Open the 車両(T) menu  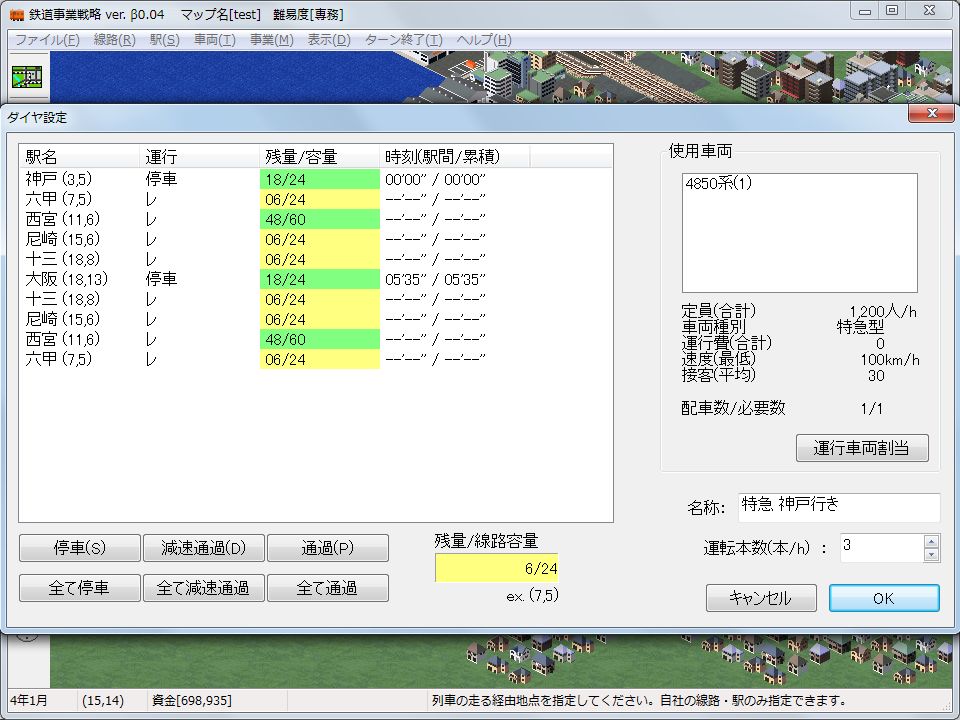[x=214, y=40]
